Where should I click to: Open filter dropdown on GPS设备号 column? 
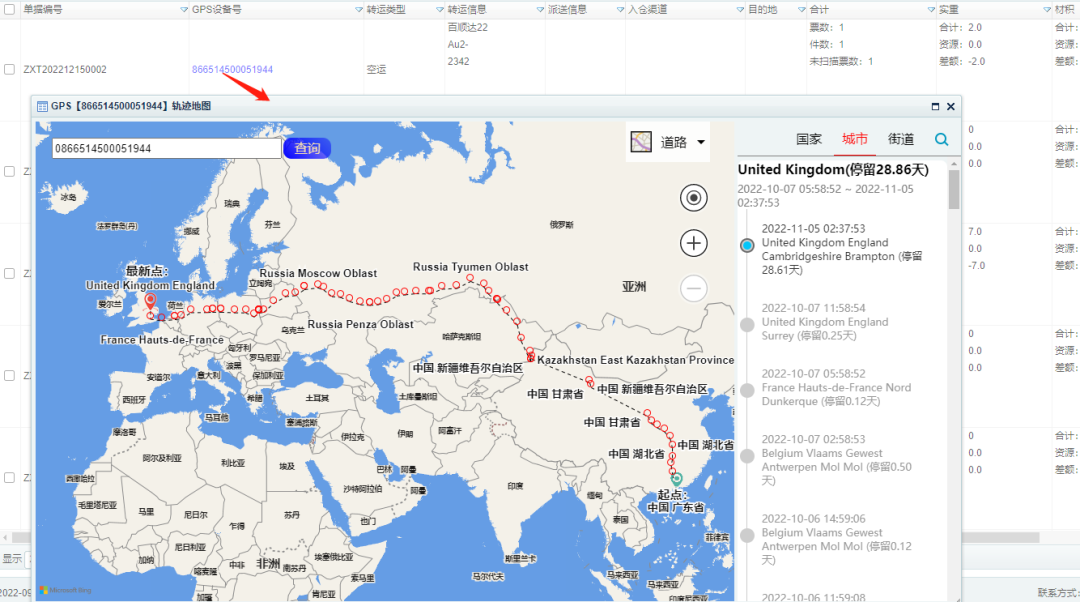[359, 9]
